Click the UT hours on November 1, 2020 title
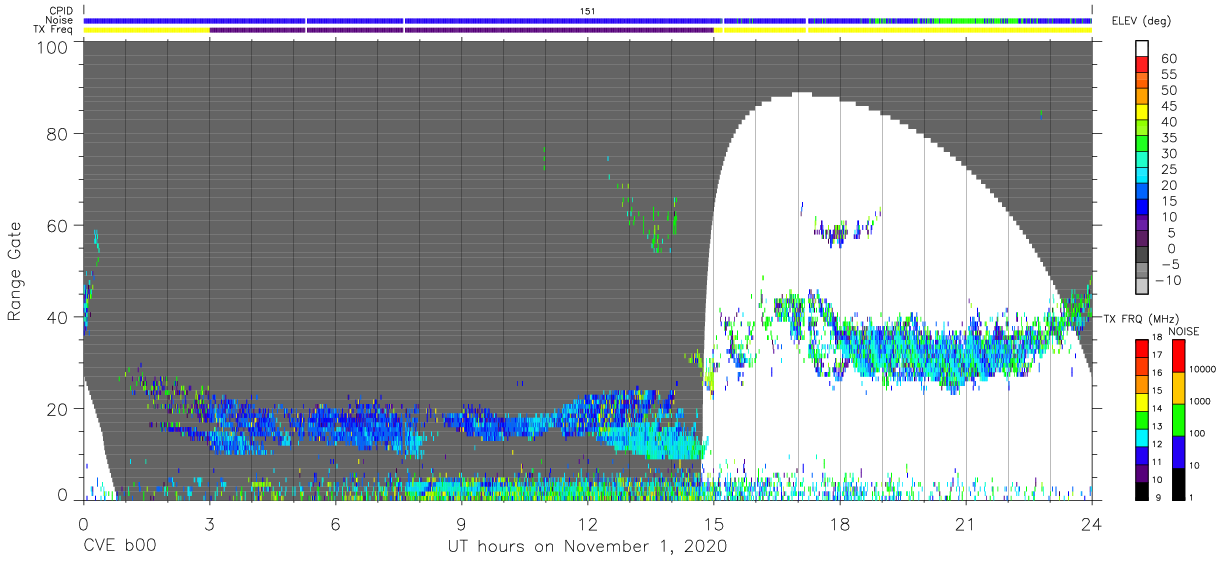The image size is (1228, 567). point(587,546)
